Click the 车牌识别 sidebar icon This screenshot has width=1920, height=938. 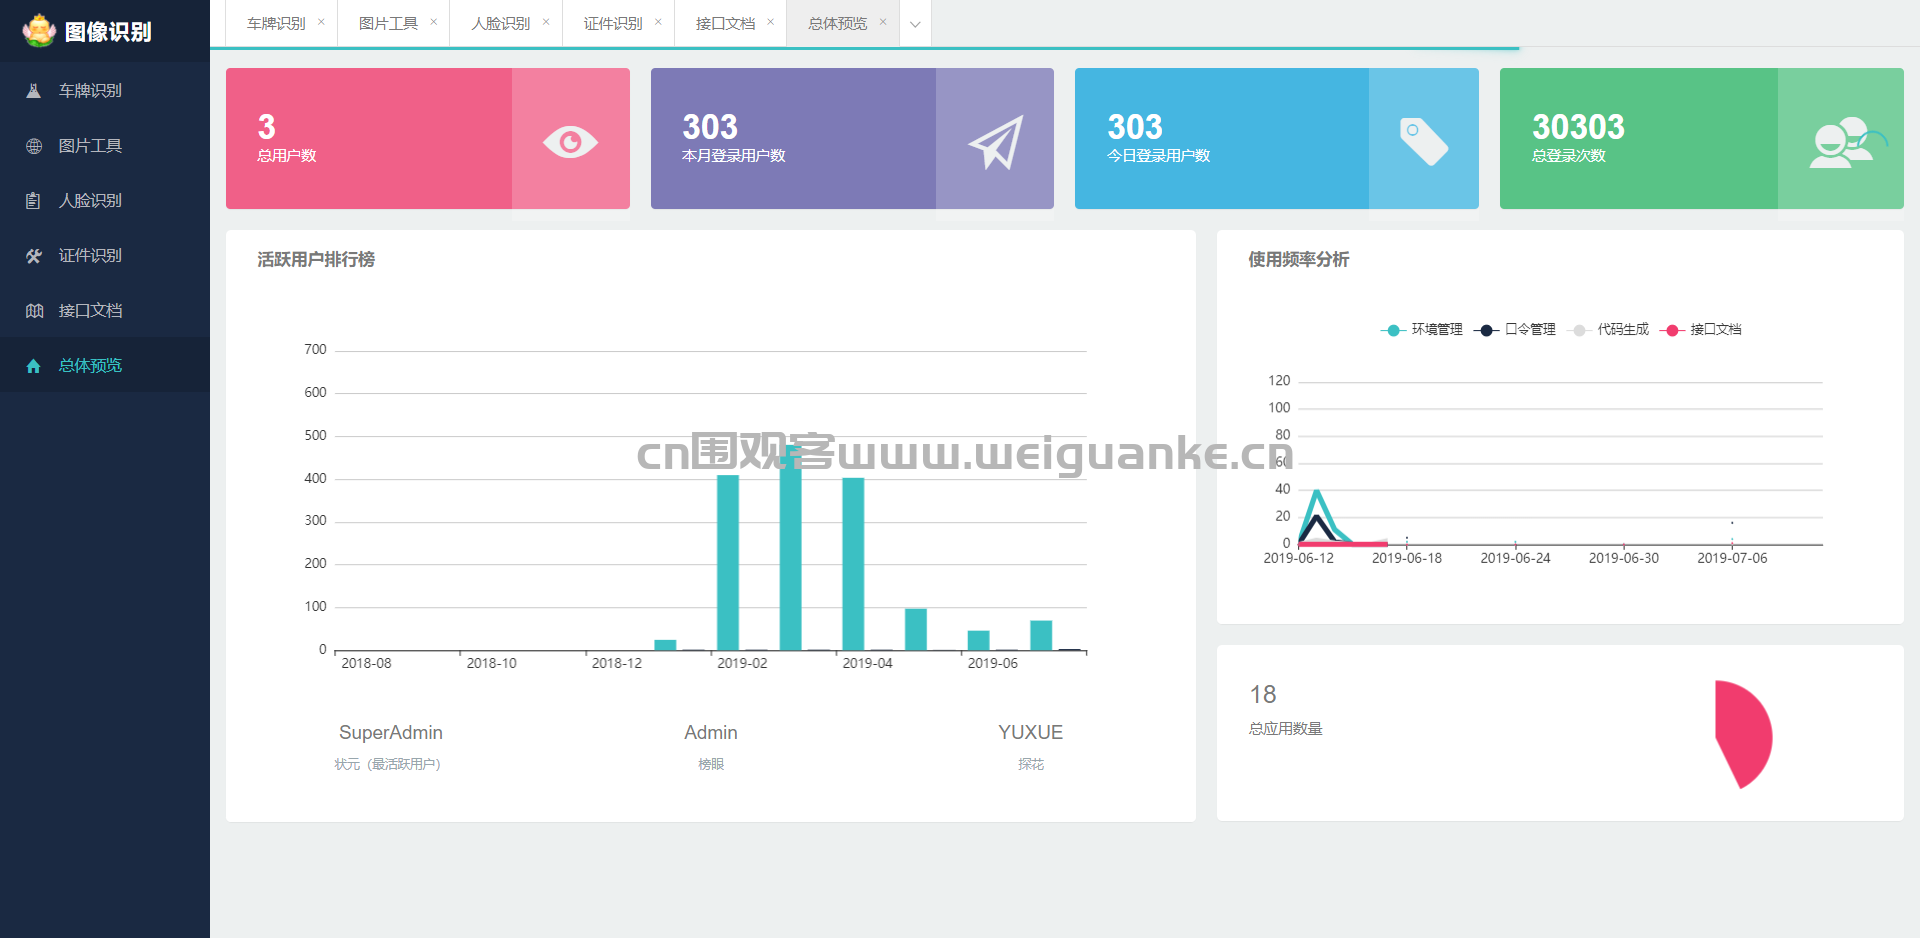34,91
